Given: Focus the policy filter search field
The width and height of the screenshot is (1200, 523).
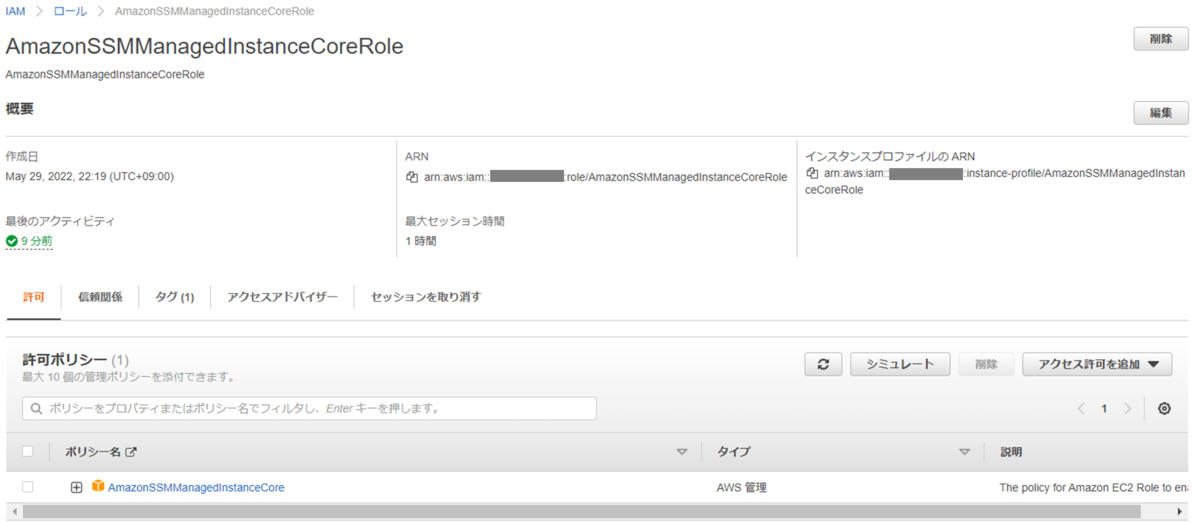Looking at the screenshot, I should (x=309, y=408).
